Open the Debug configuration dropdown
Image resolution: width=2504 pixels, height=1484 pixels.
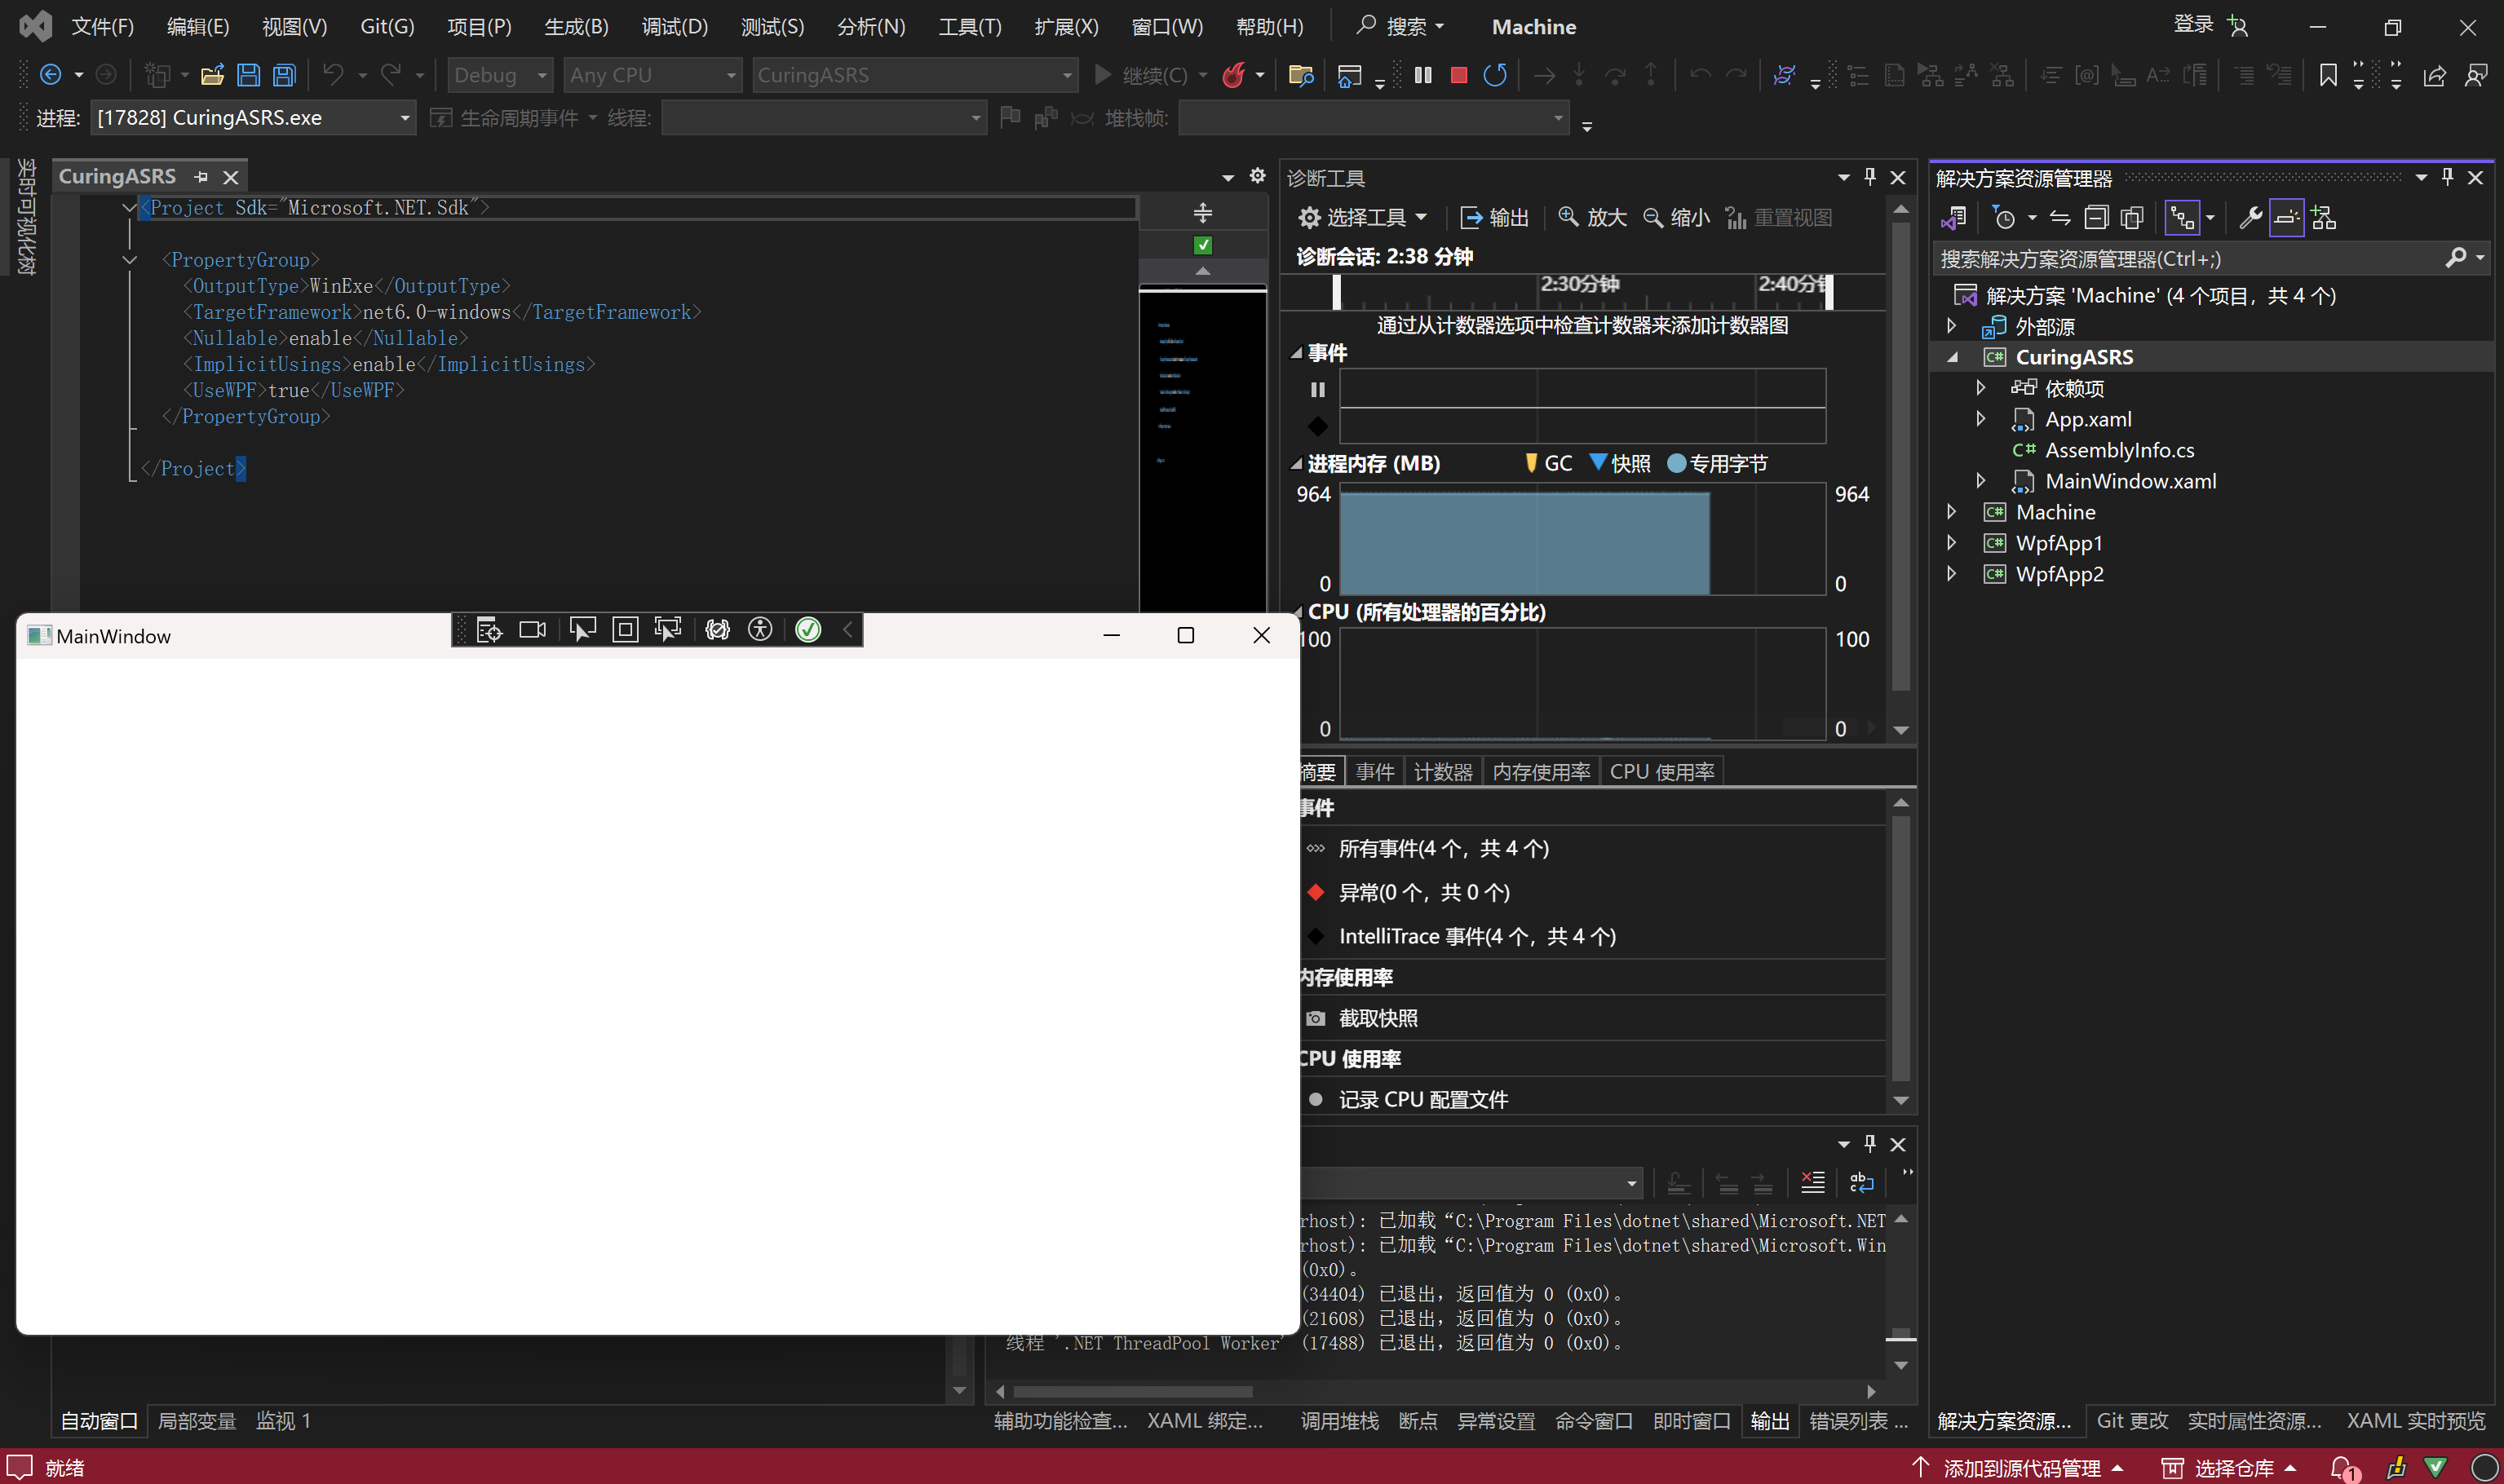(x=542, y=75)
